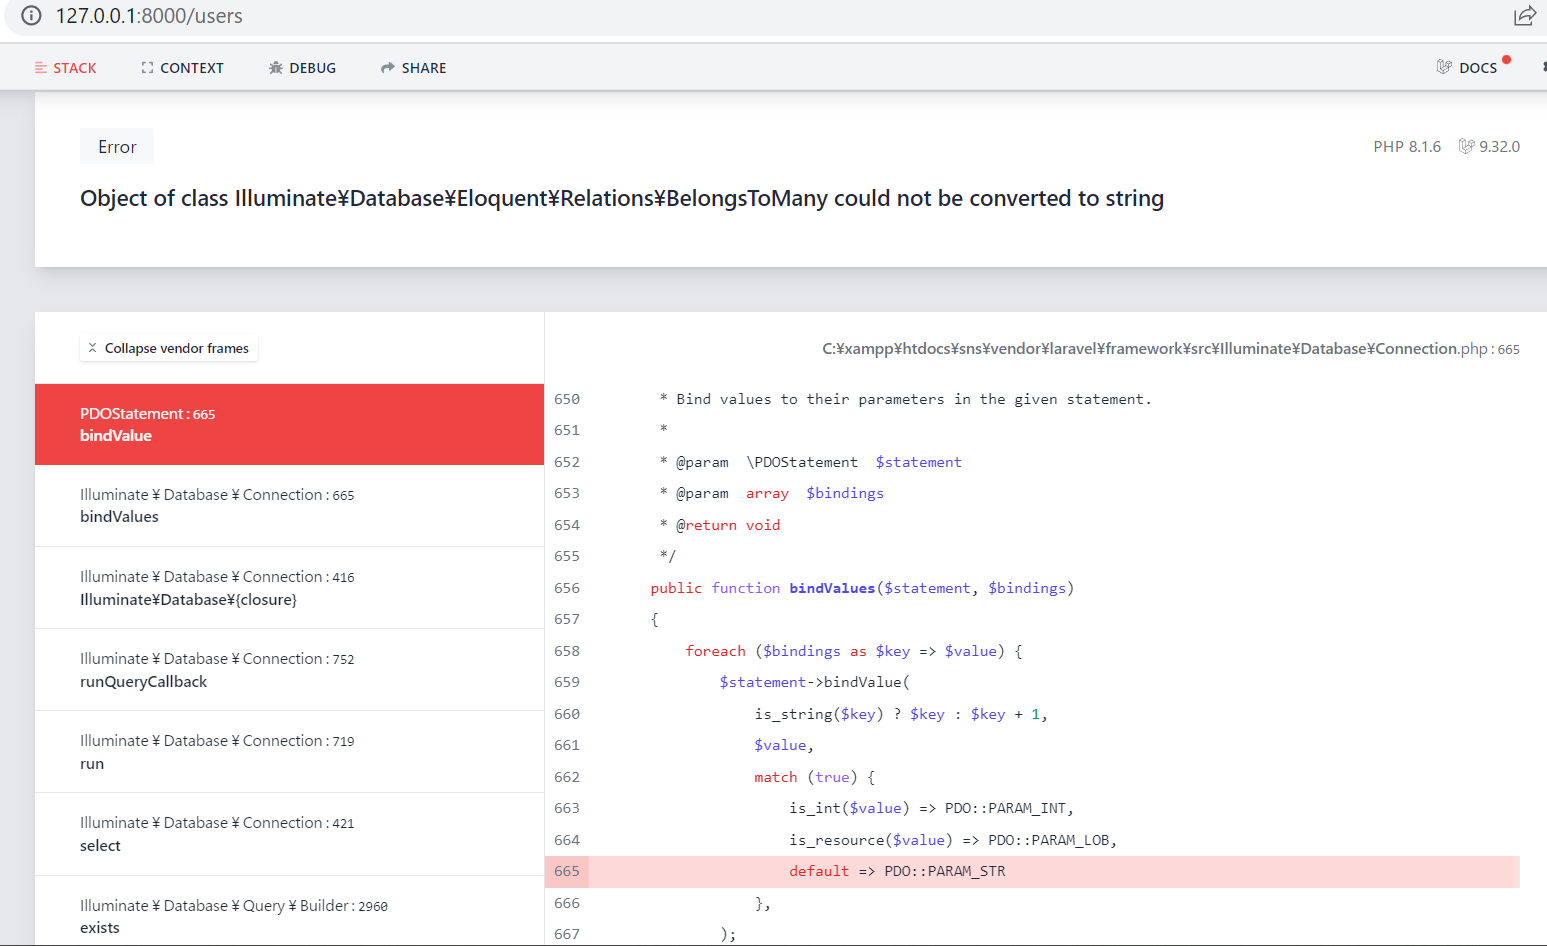The image size is (1547, 946).
Task: Click the X icon on Collapse vendor frames
Action: tap(92, 348)
